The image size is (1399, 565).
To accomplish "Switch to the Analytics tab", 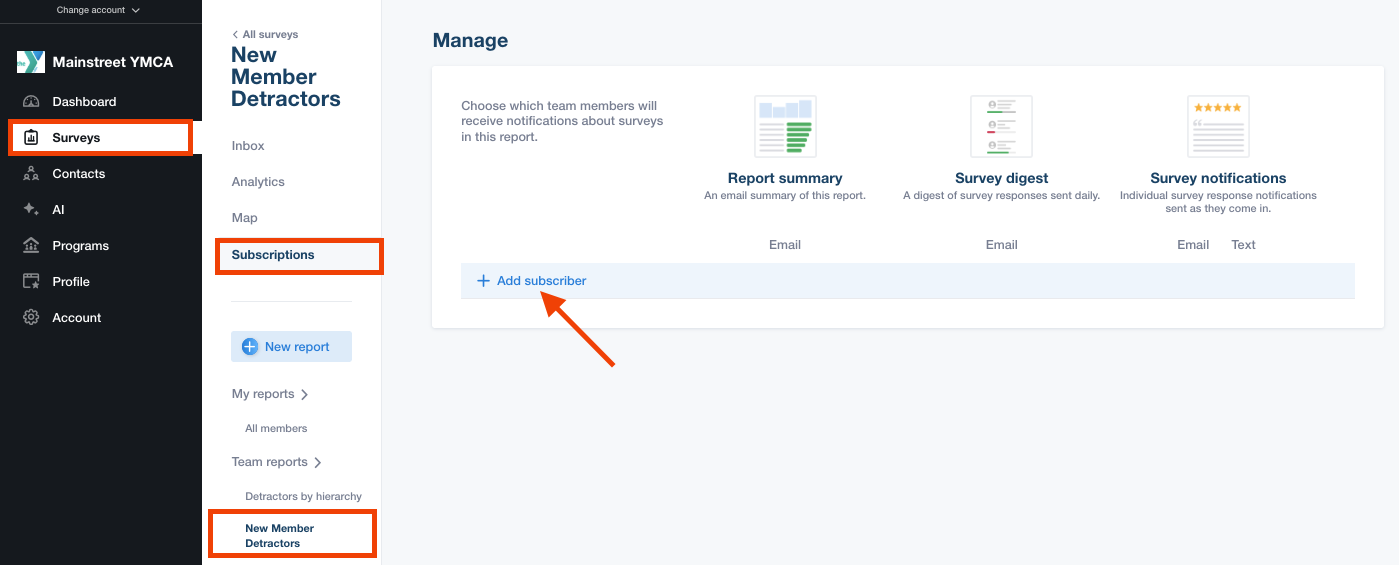I will pos(258,182).
